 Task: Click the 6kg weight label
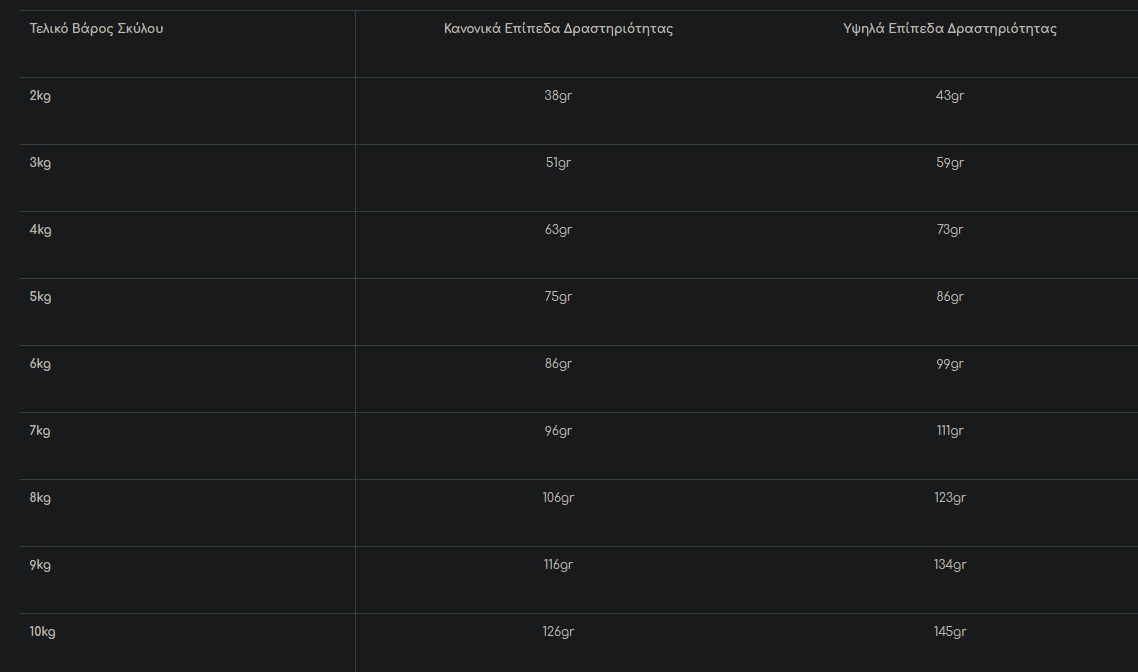[x=40, y=364]
